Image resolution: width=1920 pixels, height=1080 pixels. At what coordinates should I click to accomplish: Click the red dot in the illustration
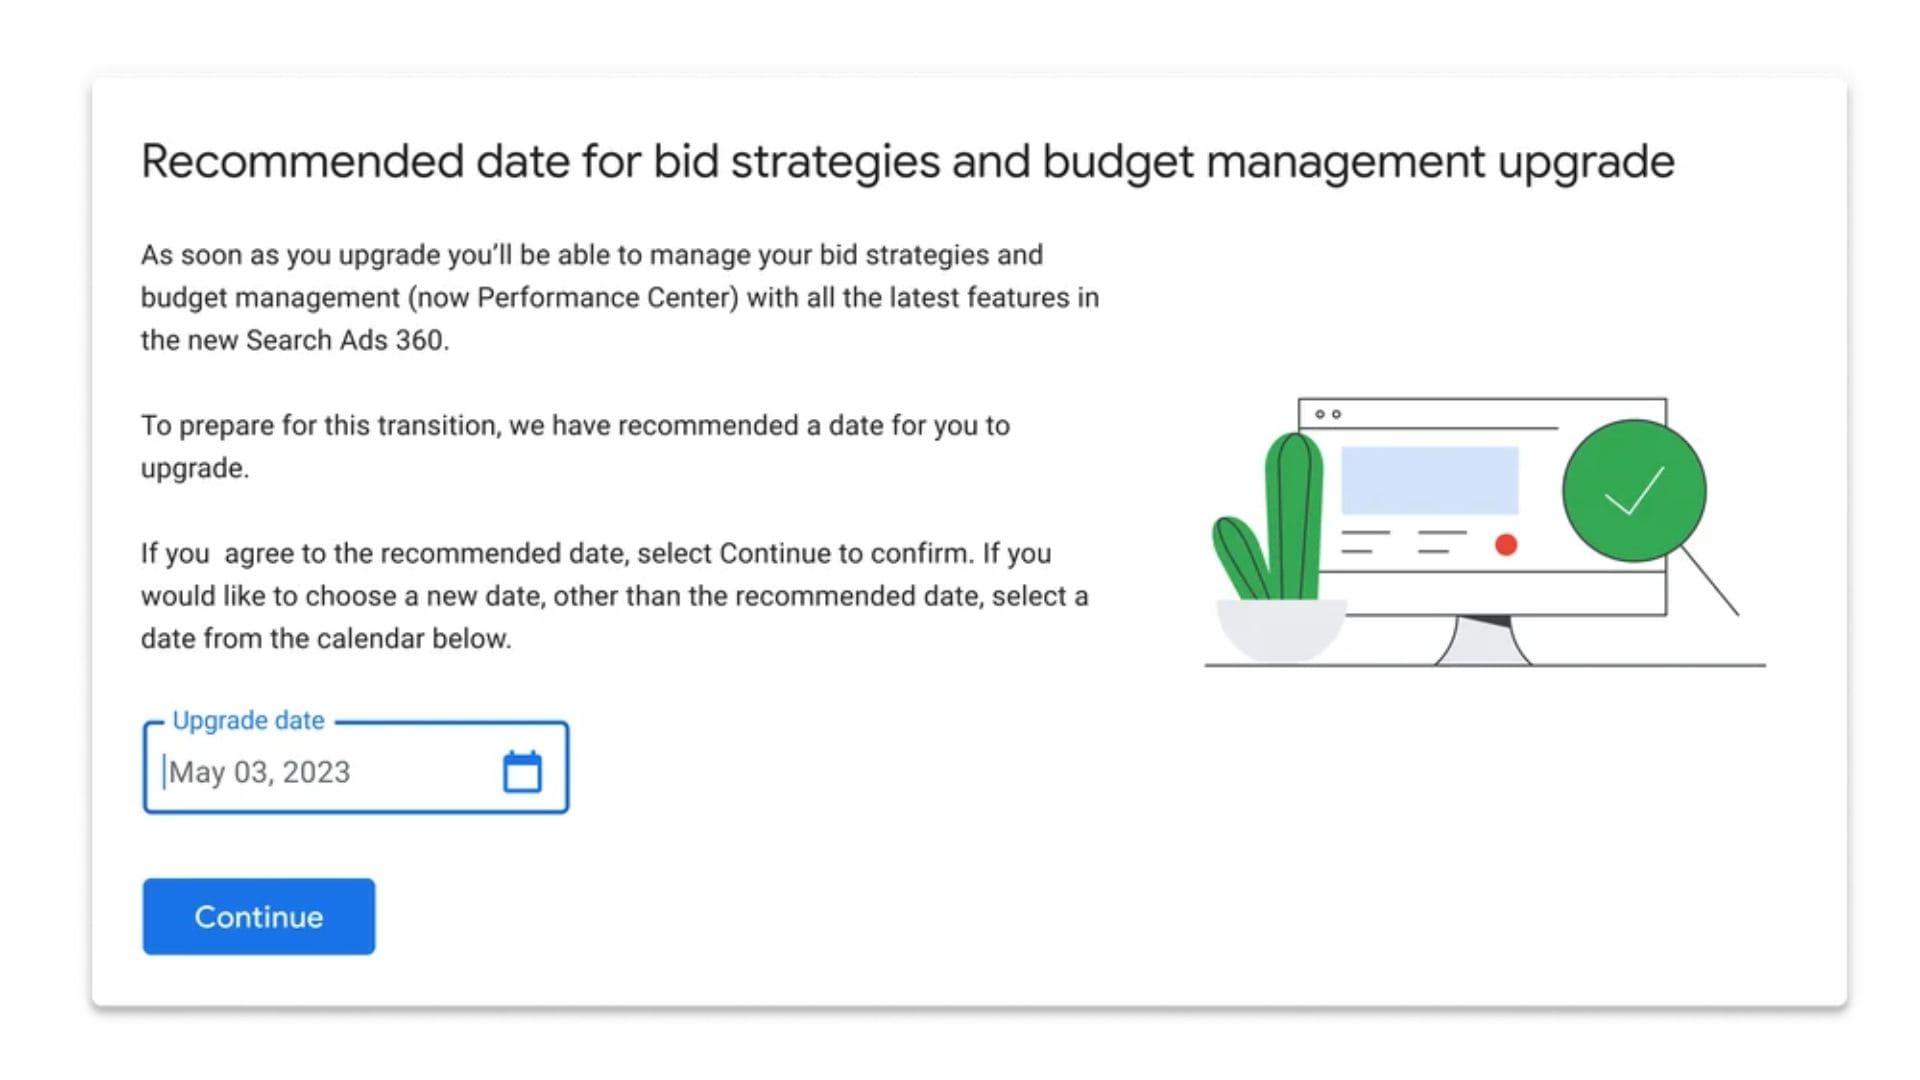pos(1506,544)
